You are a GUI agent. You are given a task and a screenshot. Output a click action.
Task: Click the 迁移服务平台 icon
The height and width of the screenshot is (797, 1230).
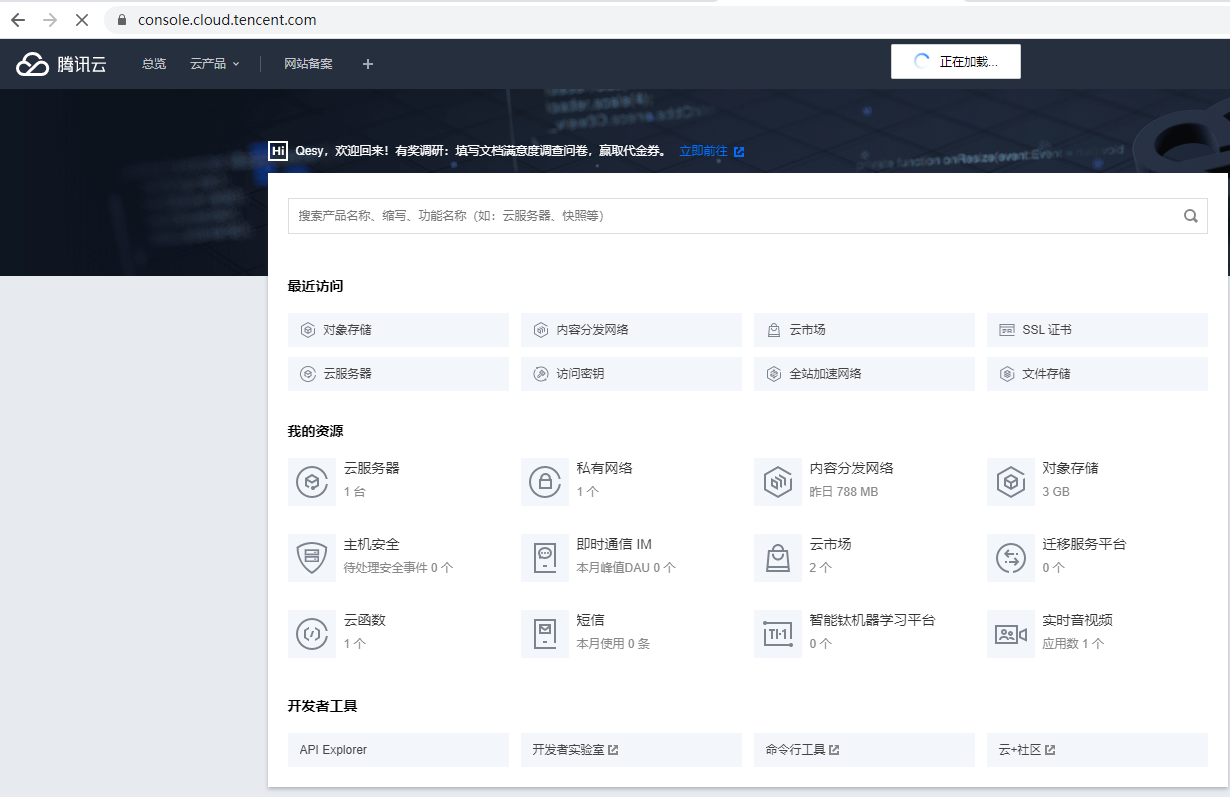coord(1011,558)
